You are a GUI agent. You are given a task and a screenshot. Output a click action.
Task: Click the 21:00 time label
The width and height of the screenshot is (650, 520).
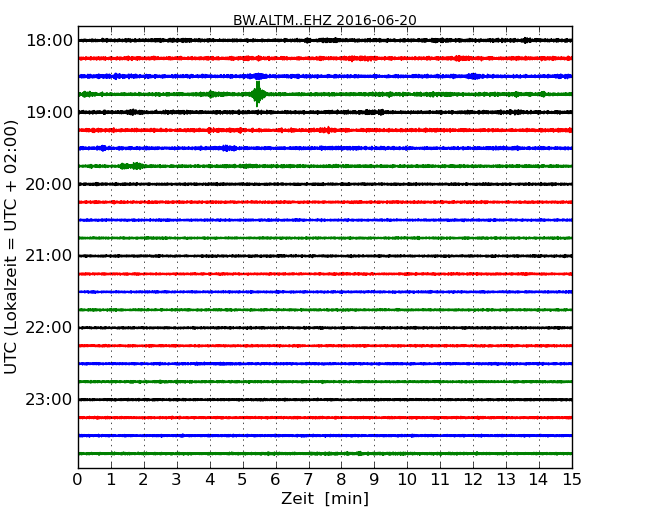pos(49,256)
